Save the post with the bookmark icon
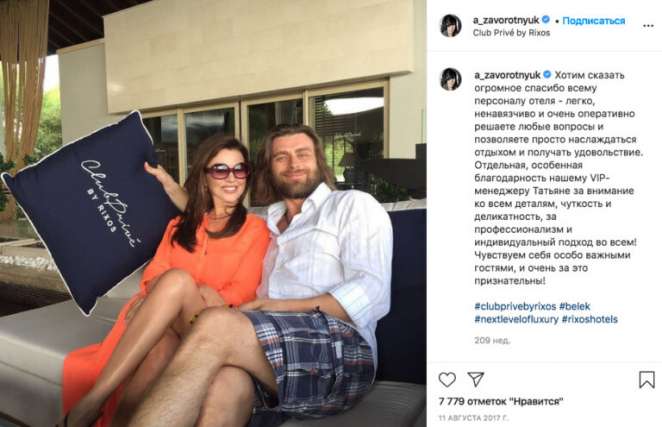The height and width of the screenshot is (427, 662). [x=646, y=380]
